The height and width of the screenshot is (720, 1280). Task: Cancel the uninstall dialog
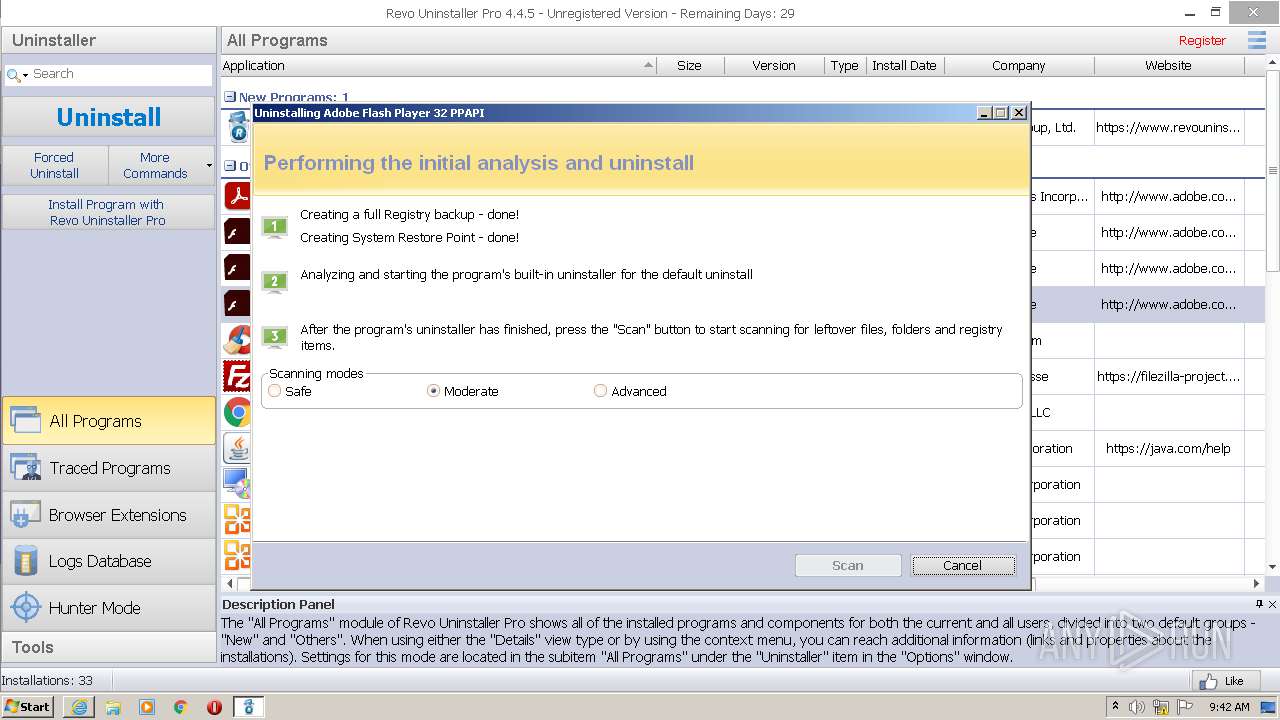(963, 565)
